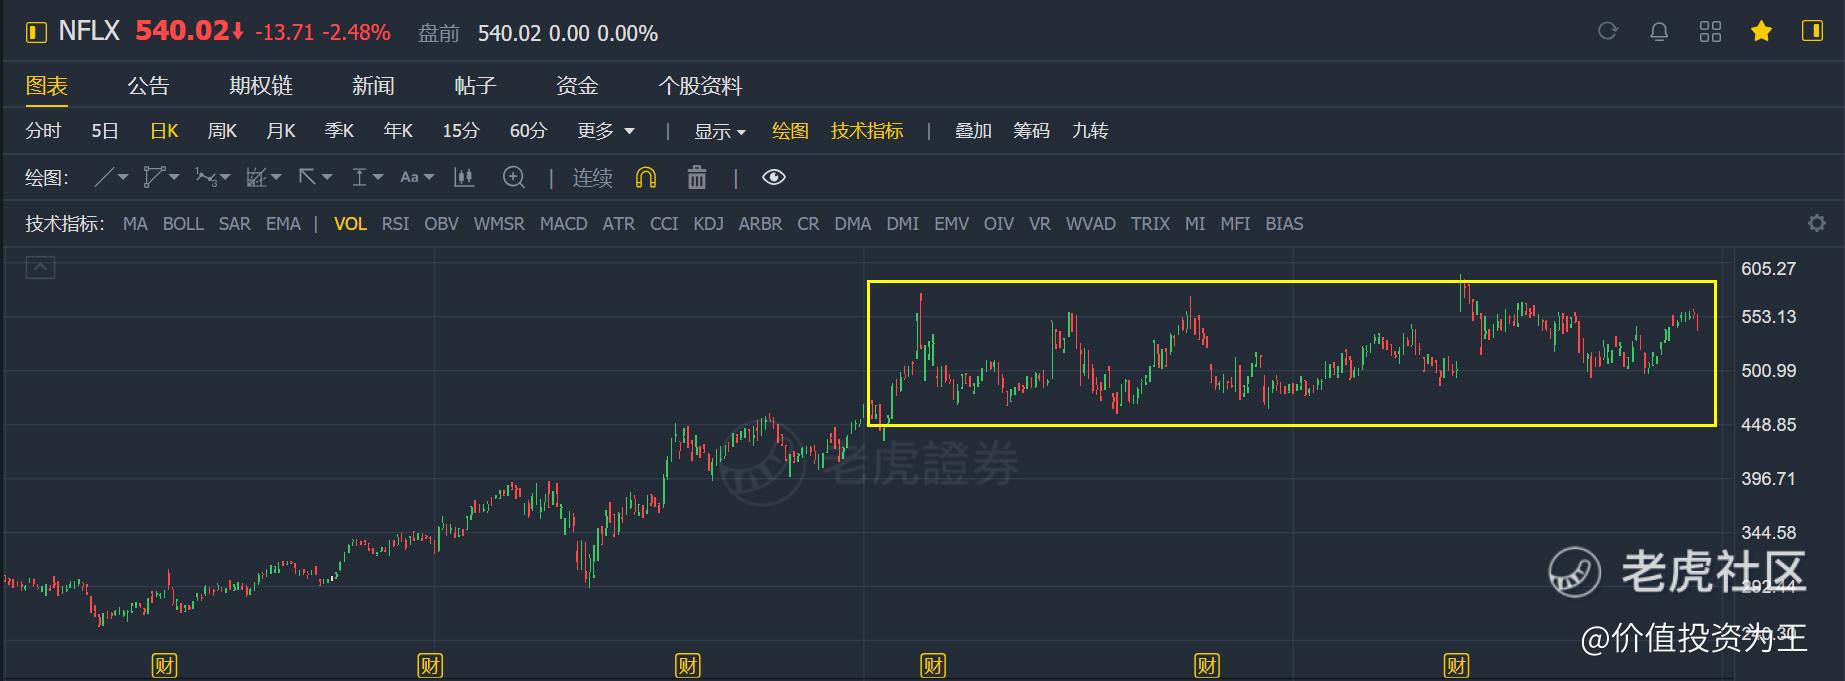Turn on the WMSR indicator

(x=499, y=224)
